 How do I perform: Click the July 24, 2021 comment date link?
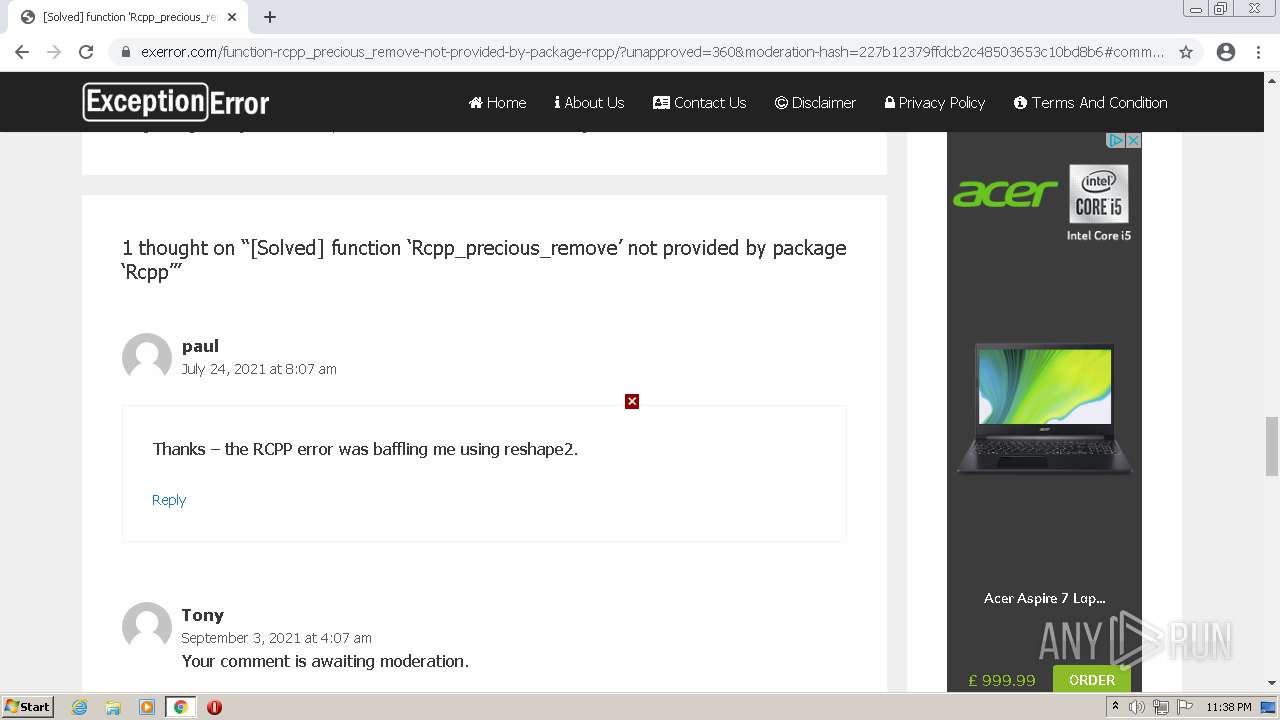[x=259, y=369]
